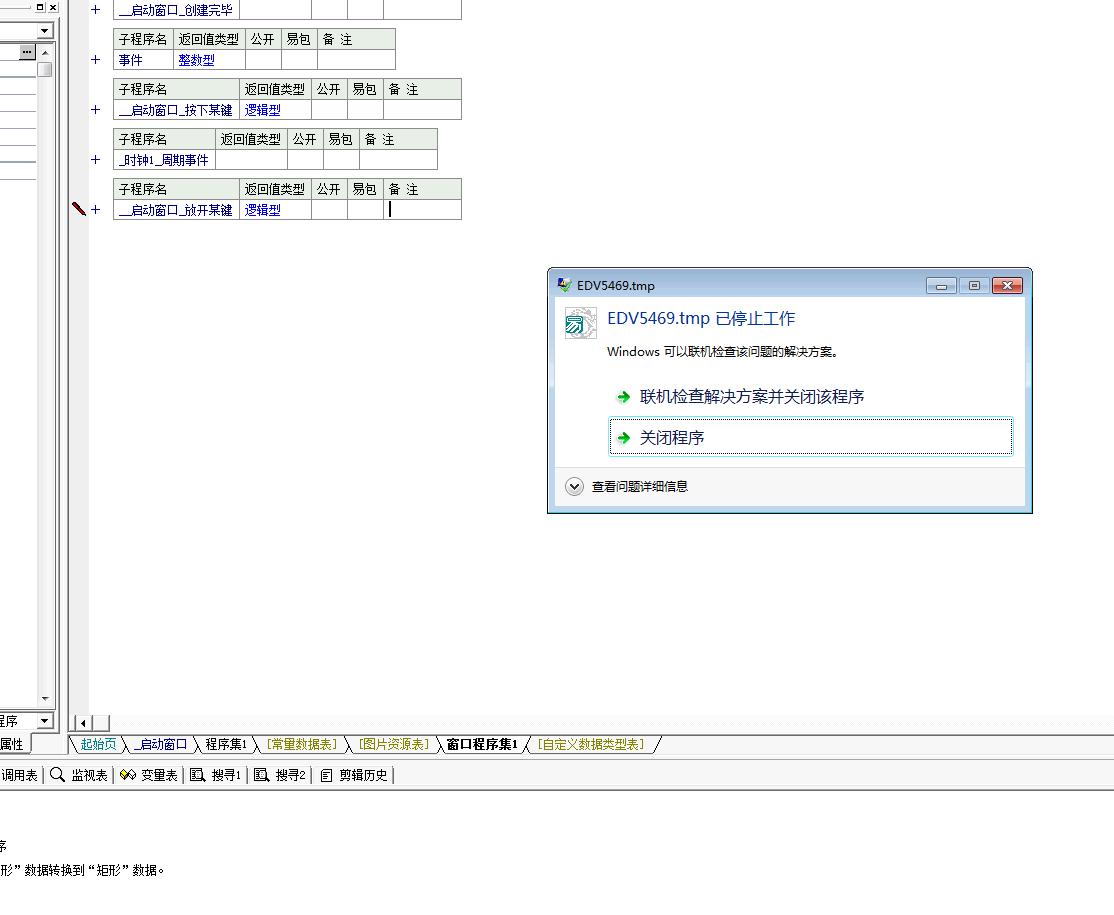Expand __启动窗口_放开某键 subroutine plus sign
This screenshot has width=1114, height=915.
point(95,210)
